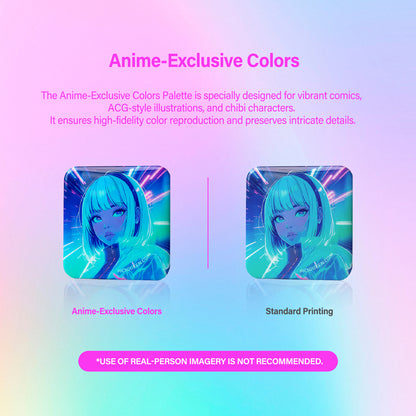Click the vertical pink divider between the badges
416x416 pixels.
tap(208, 223)
